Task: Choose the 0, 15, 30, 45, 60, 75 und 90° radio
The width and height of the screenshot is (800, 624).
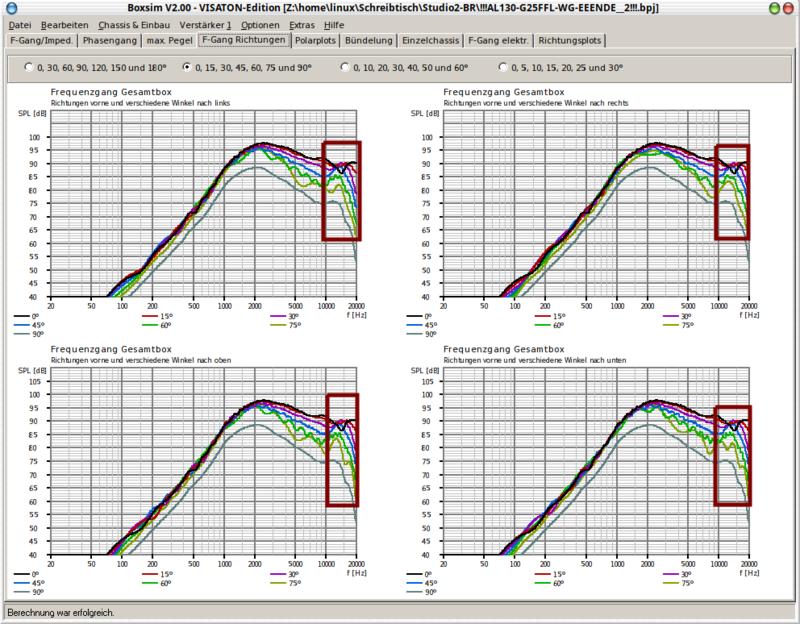Action: (187, 68)
